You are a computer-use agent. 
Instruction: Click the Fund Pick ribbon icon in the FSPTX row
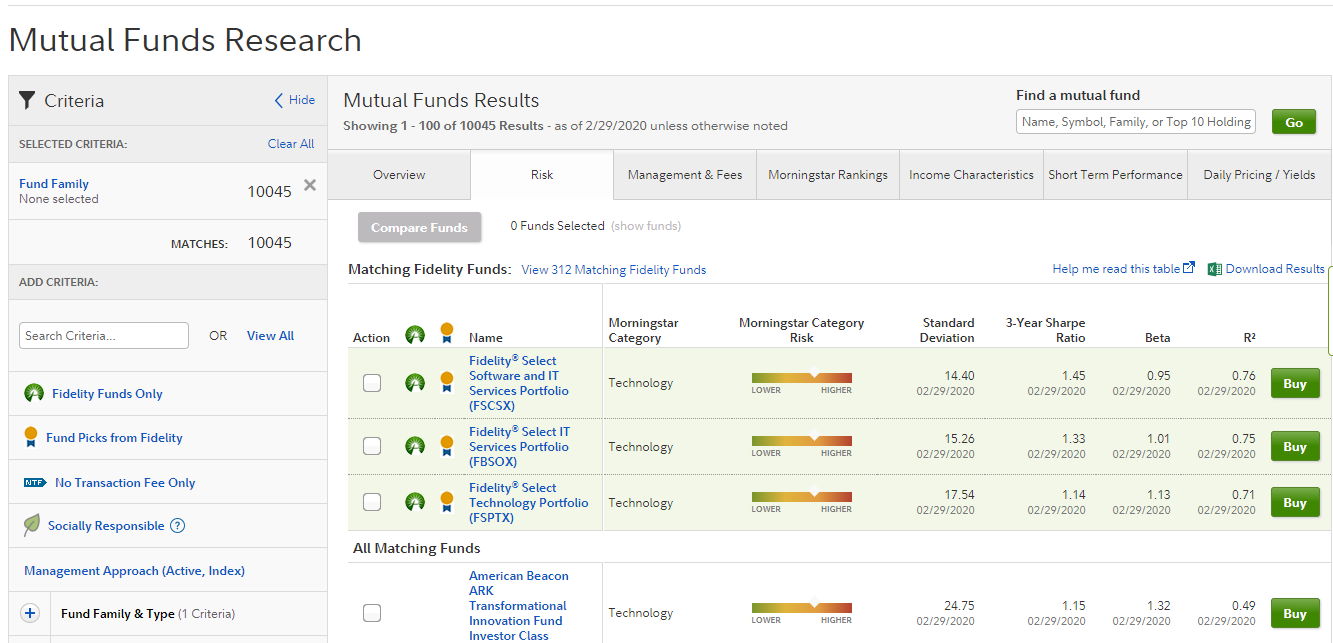tap(447, 502)
